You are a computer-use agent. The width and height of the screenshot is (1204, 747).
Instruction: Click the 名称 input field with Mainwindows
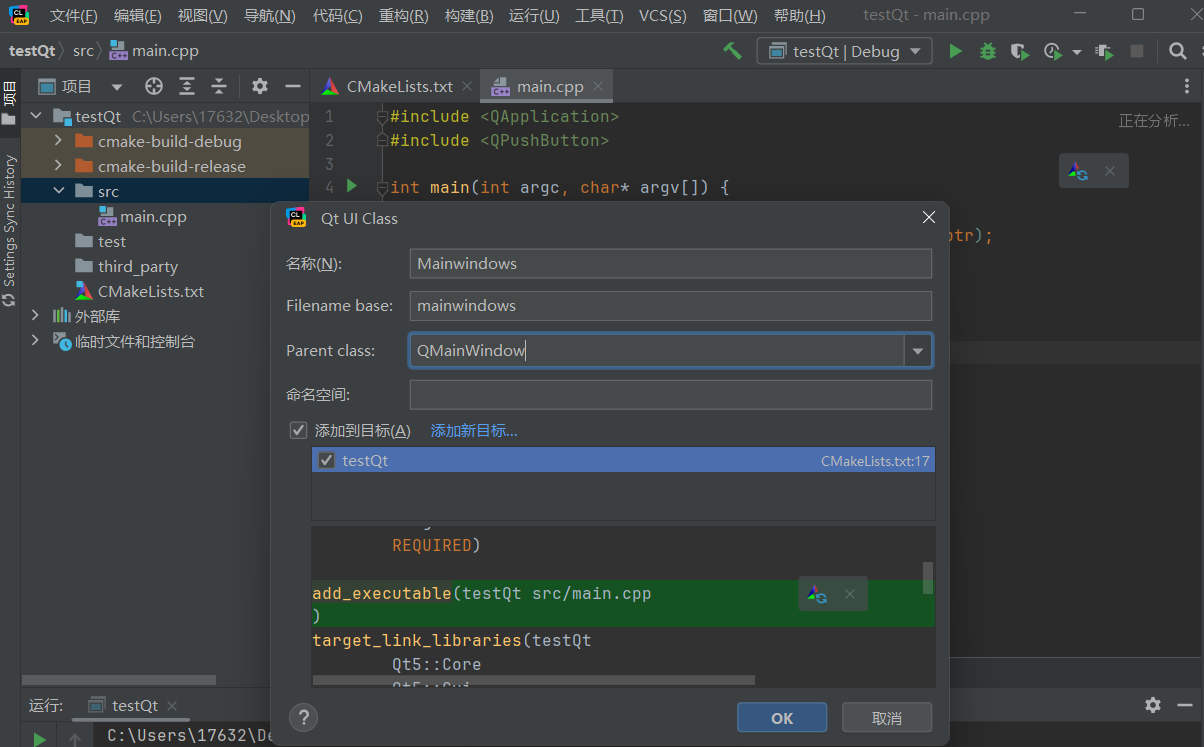point(671,264)
